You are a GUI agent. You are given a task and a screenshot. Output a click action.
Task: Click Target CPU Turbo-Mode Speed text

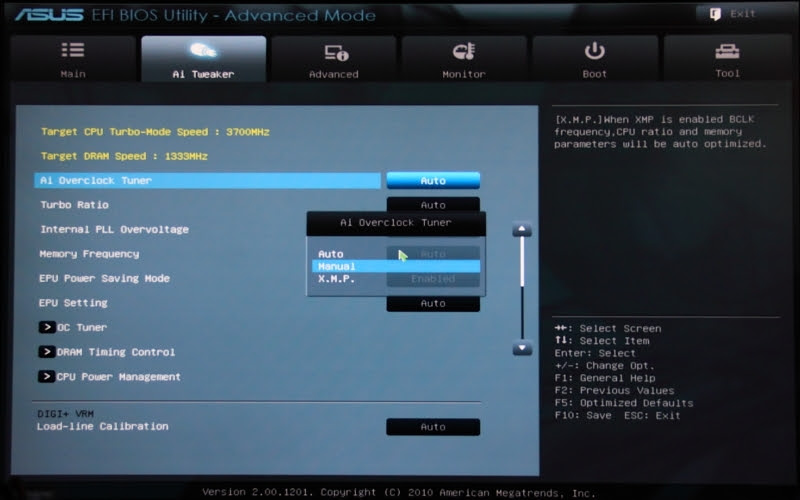(x=155, y=132)
